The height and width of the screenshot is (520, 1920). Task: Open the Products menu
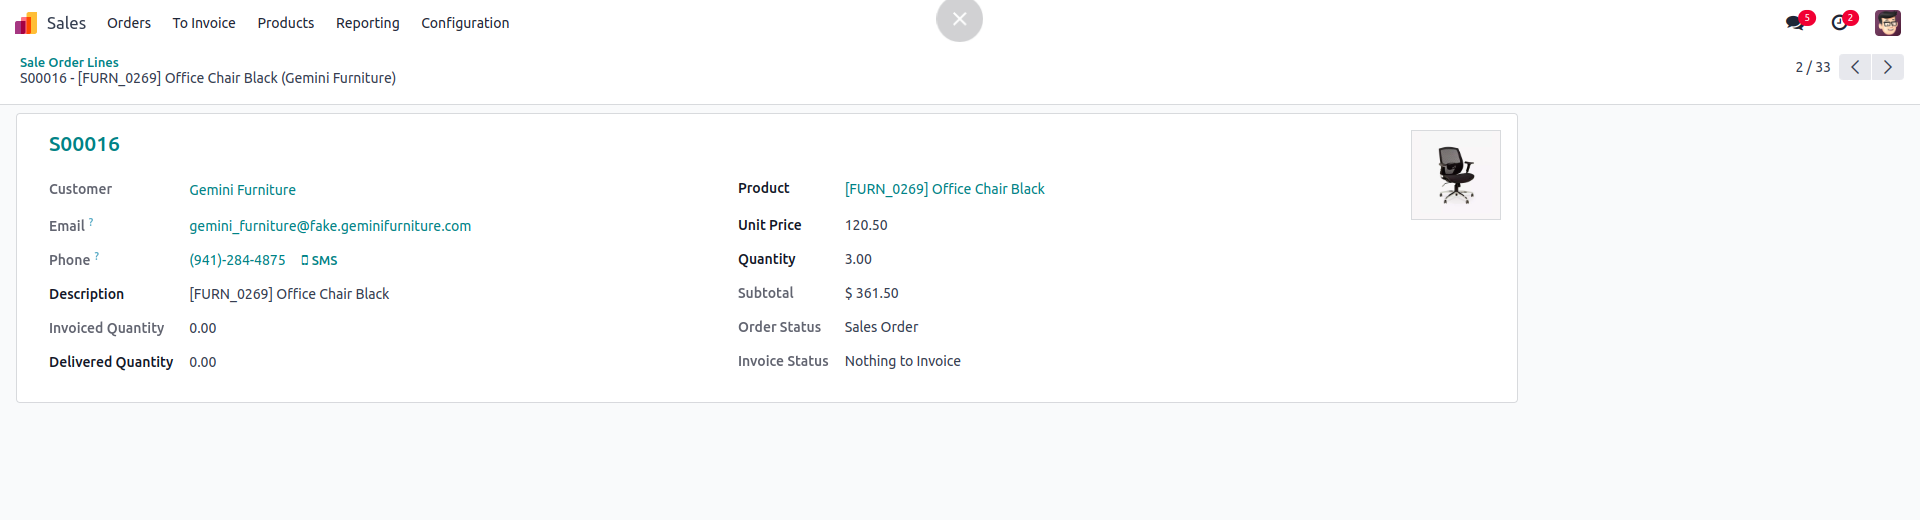285,23
